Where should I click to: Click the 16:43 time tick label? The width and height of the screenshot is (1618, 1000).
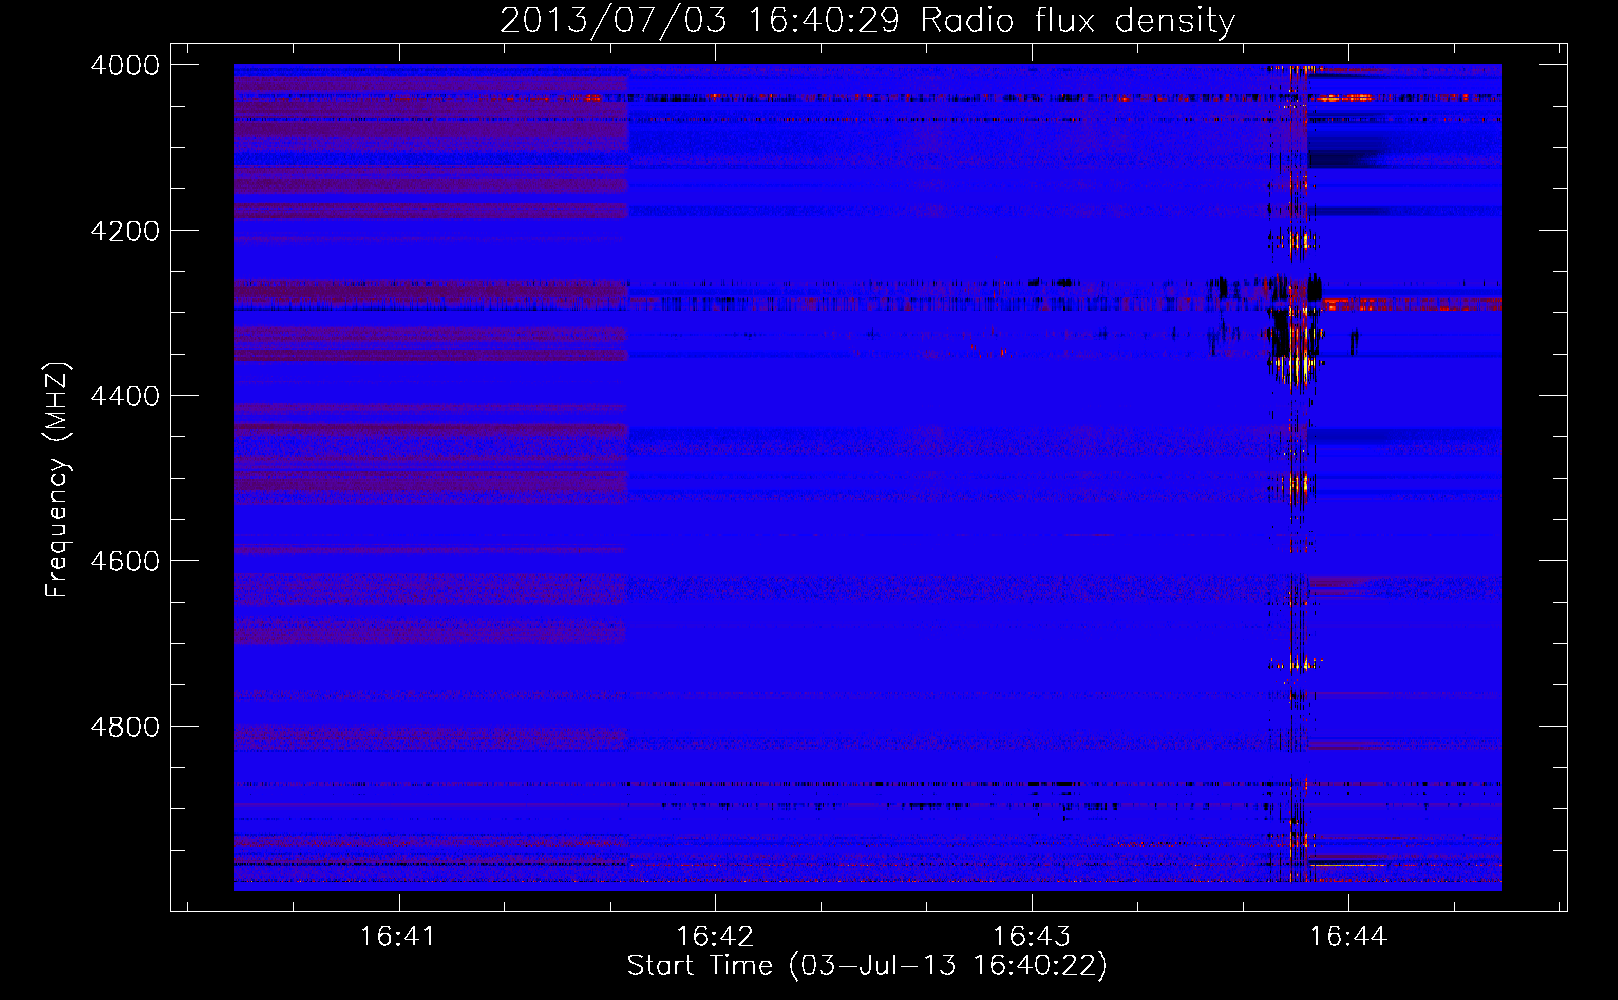(1032, 936)
